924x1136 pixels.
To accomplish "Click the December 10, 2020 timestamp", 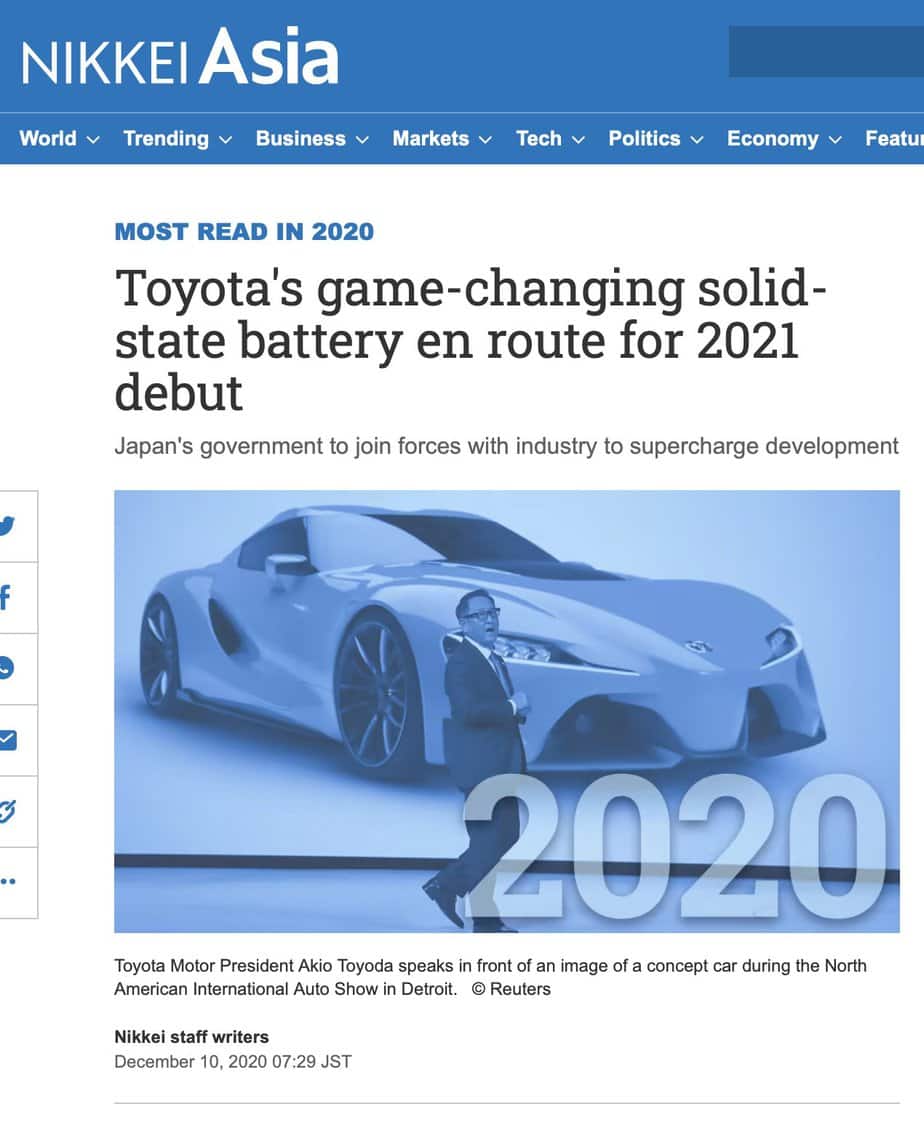I will [x=233, y=1062].
